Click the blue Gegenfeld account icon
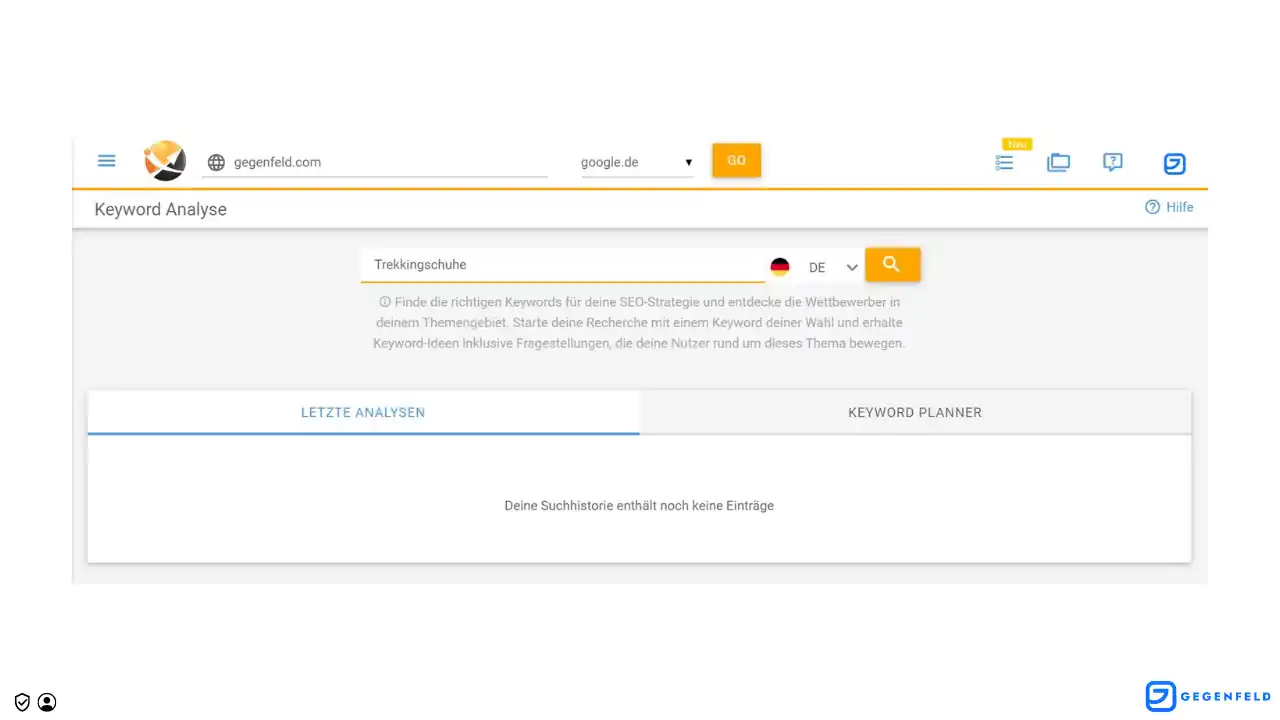 tap(1174, 164)
